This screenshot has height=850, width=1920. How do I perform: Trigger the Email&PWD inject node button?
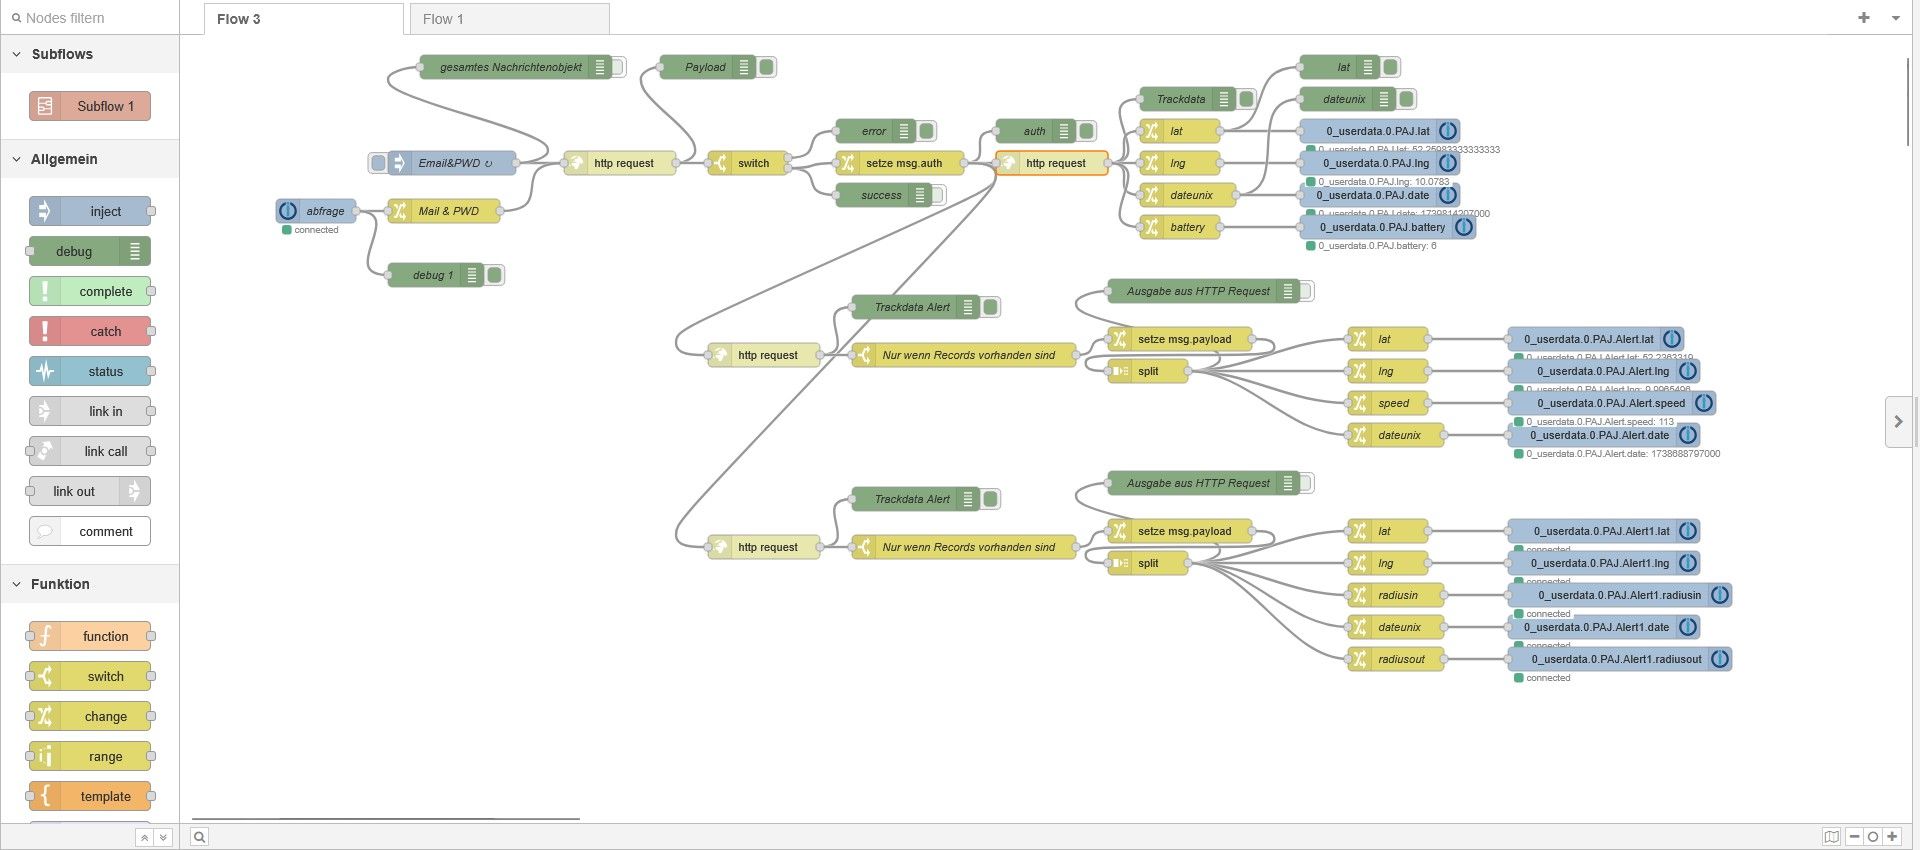[x=378, y=163]
